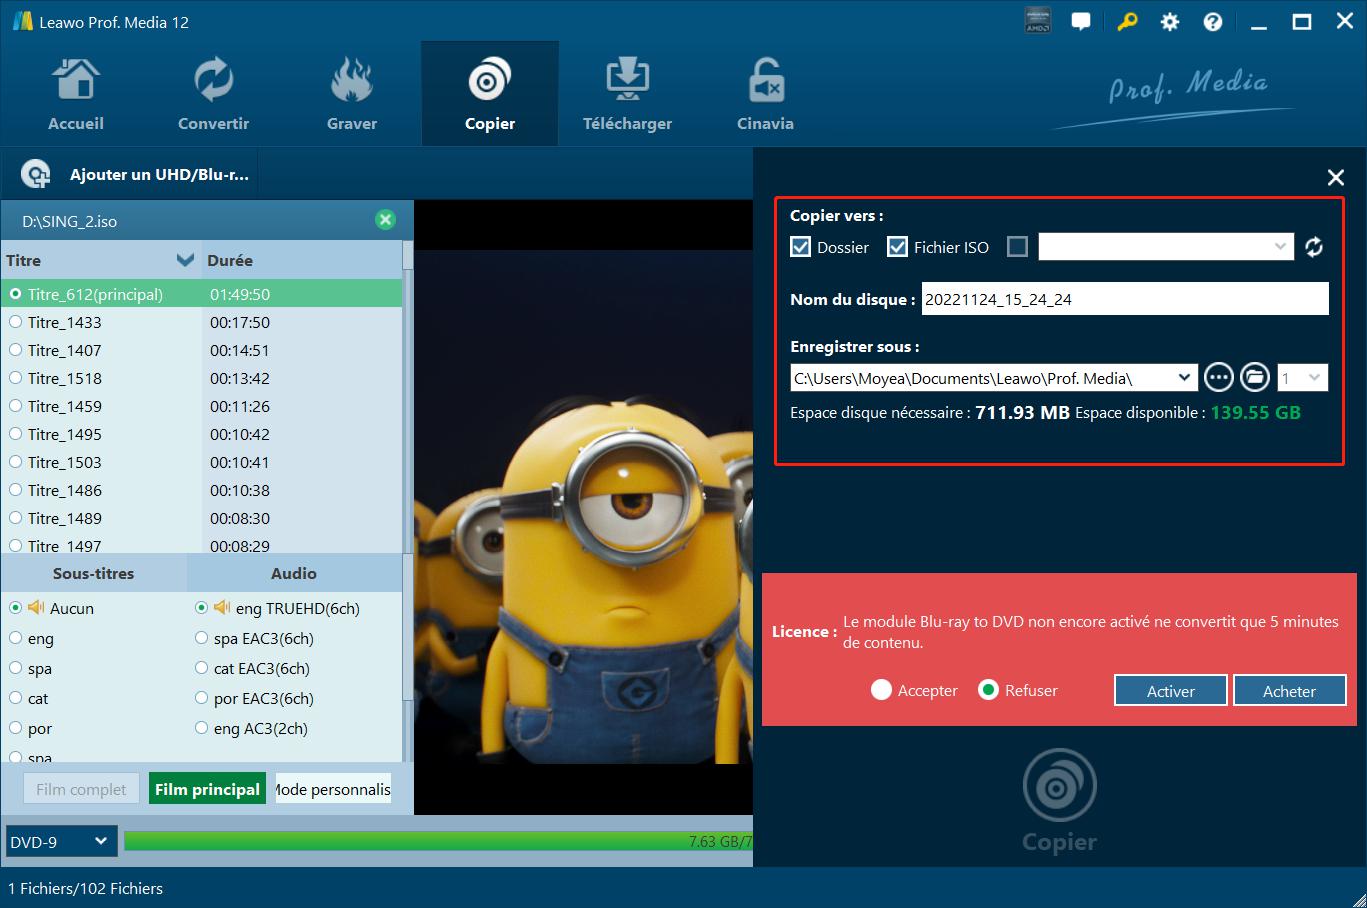Toggle the Fichier ISO checkbox

point(897,247)
